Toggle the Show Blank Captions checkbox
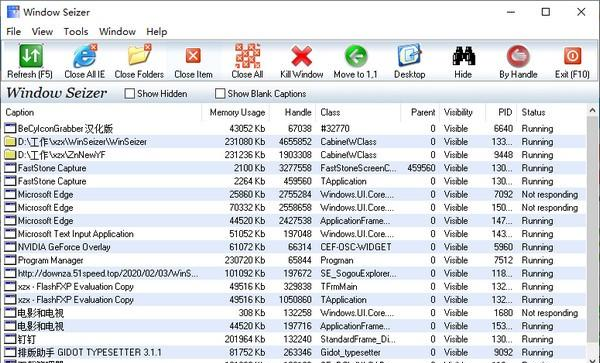The image size is (600, 363). [220, 94]
